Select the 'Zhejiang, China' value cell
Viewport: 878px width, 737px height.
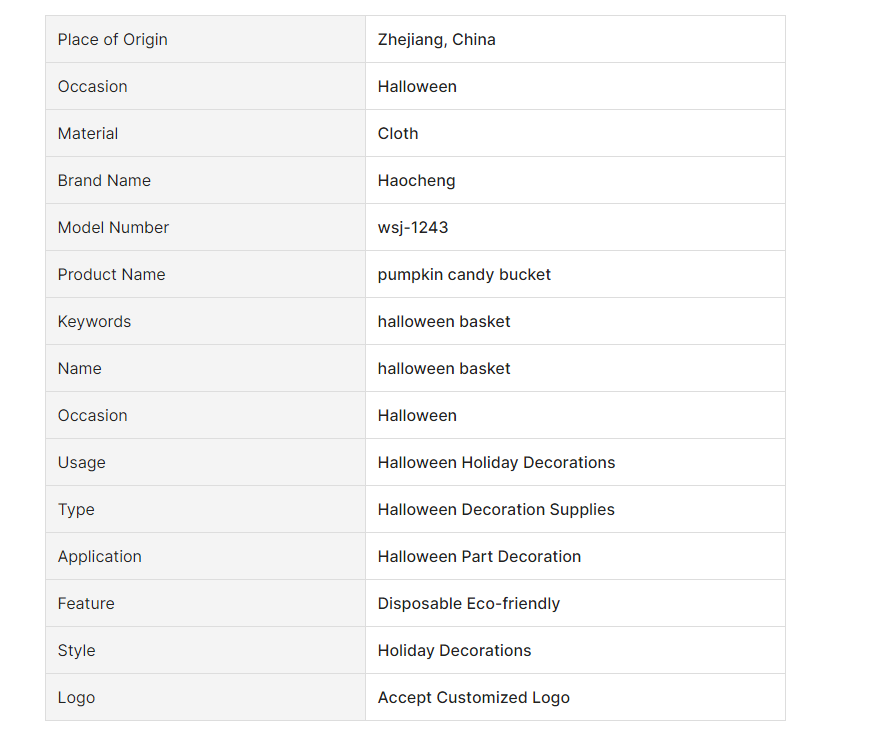(x=436, y=40)
